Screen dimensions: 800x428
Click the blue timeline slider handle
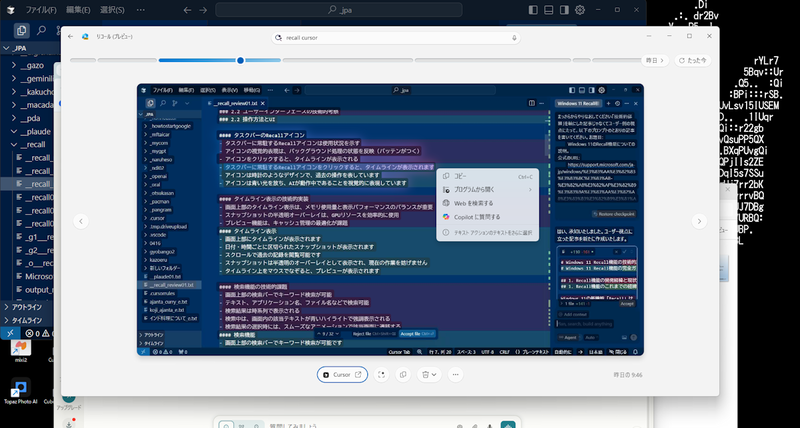pos(240,60)
